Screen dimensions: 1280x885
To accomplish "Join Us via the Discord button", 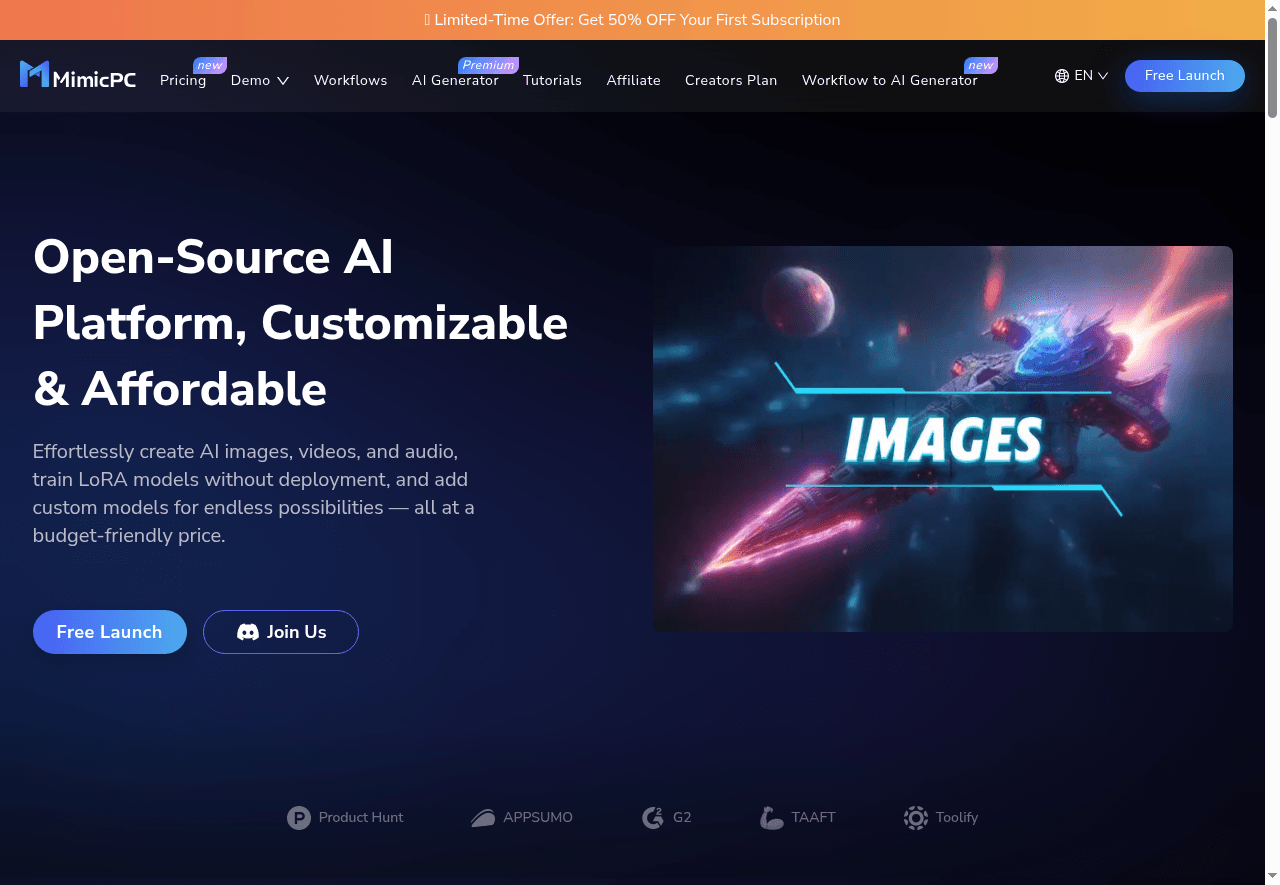I will (x=281, y=632).
